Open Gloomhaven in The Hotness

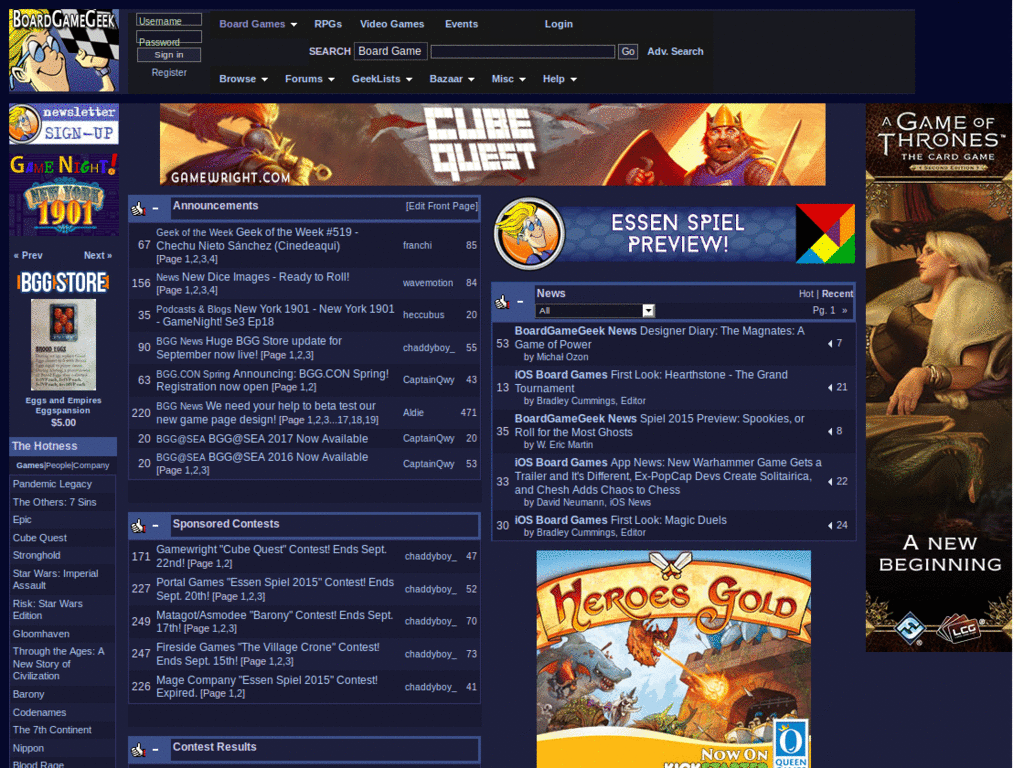pyautogui.click(x=41, y=634)
